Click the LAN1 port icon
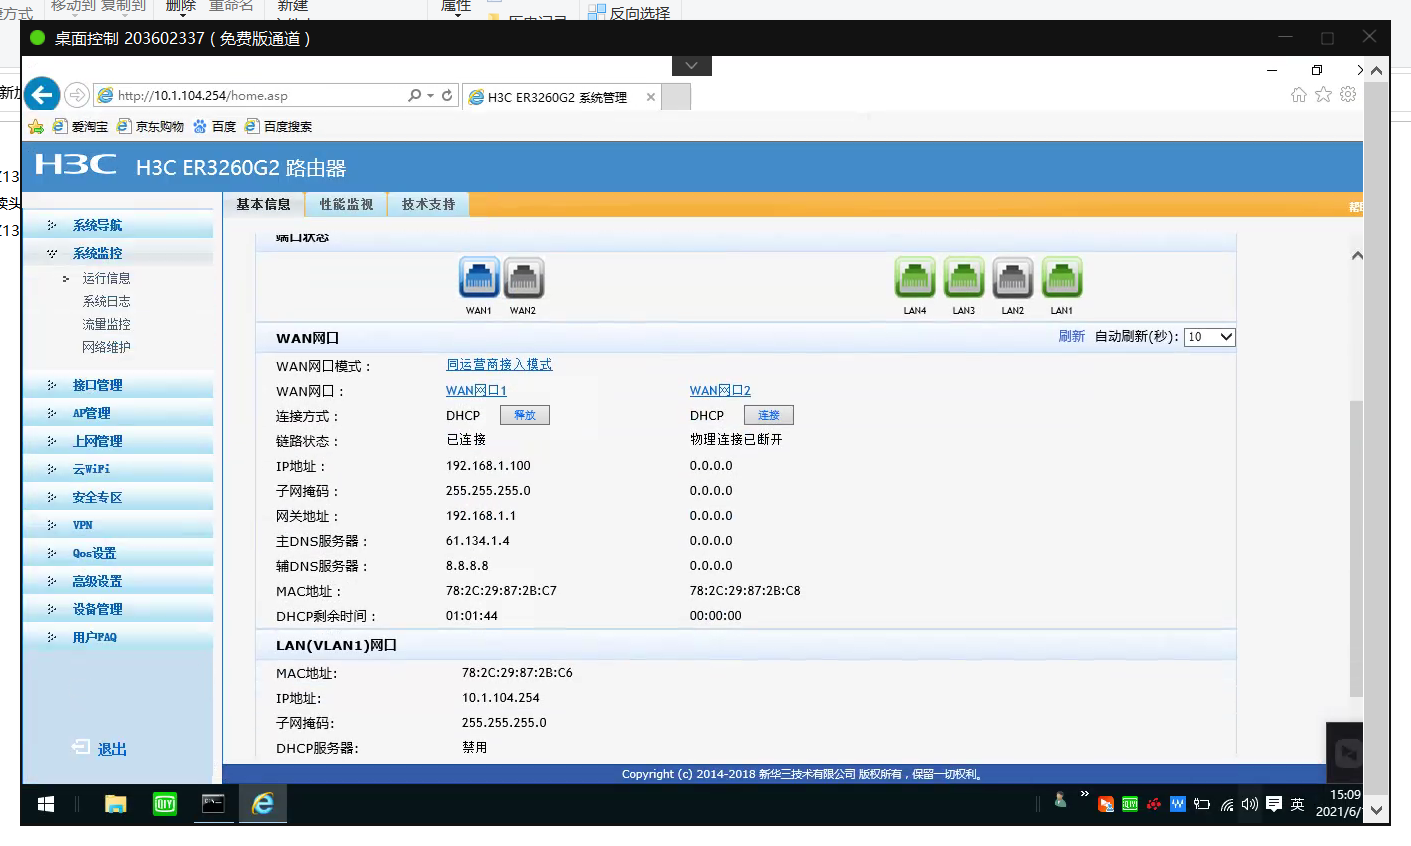This screenshot has width=1411, height=846. 1061,278
